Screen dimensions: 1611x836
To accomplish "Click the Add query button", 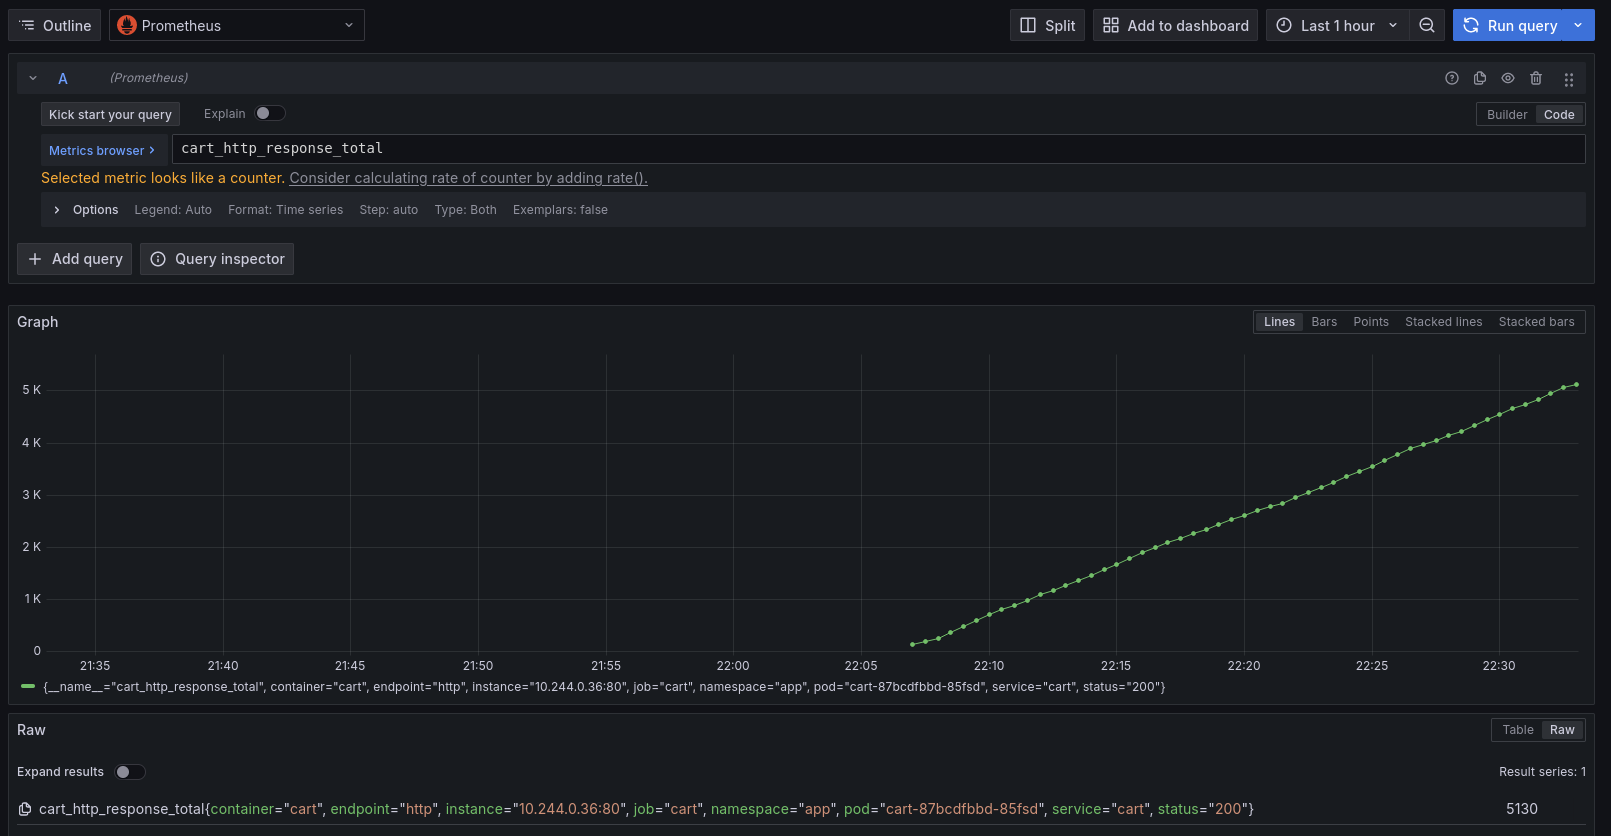I will tap(75, 259).
